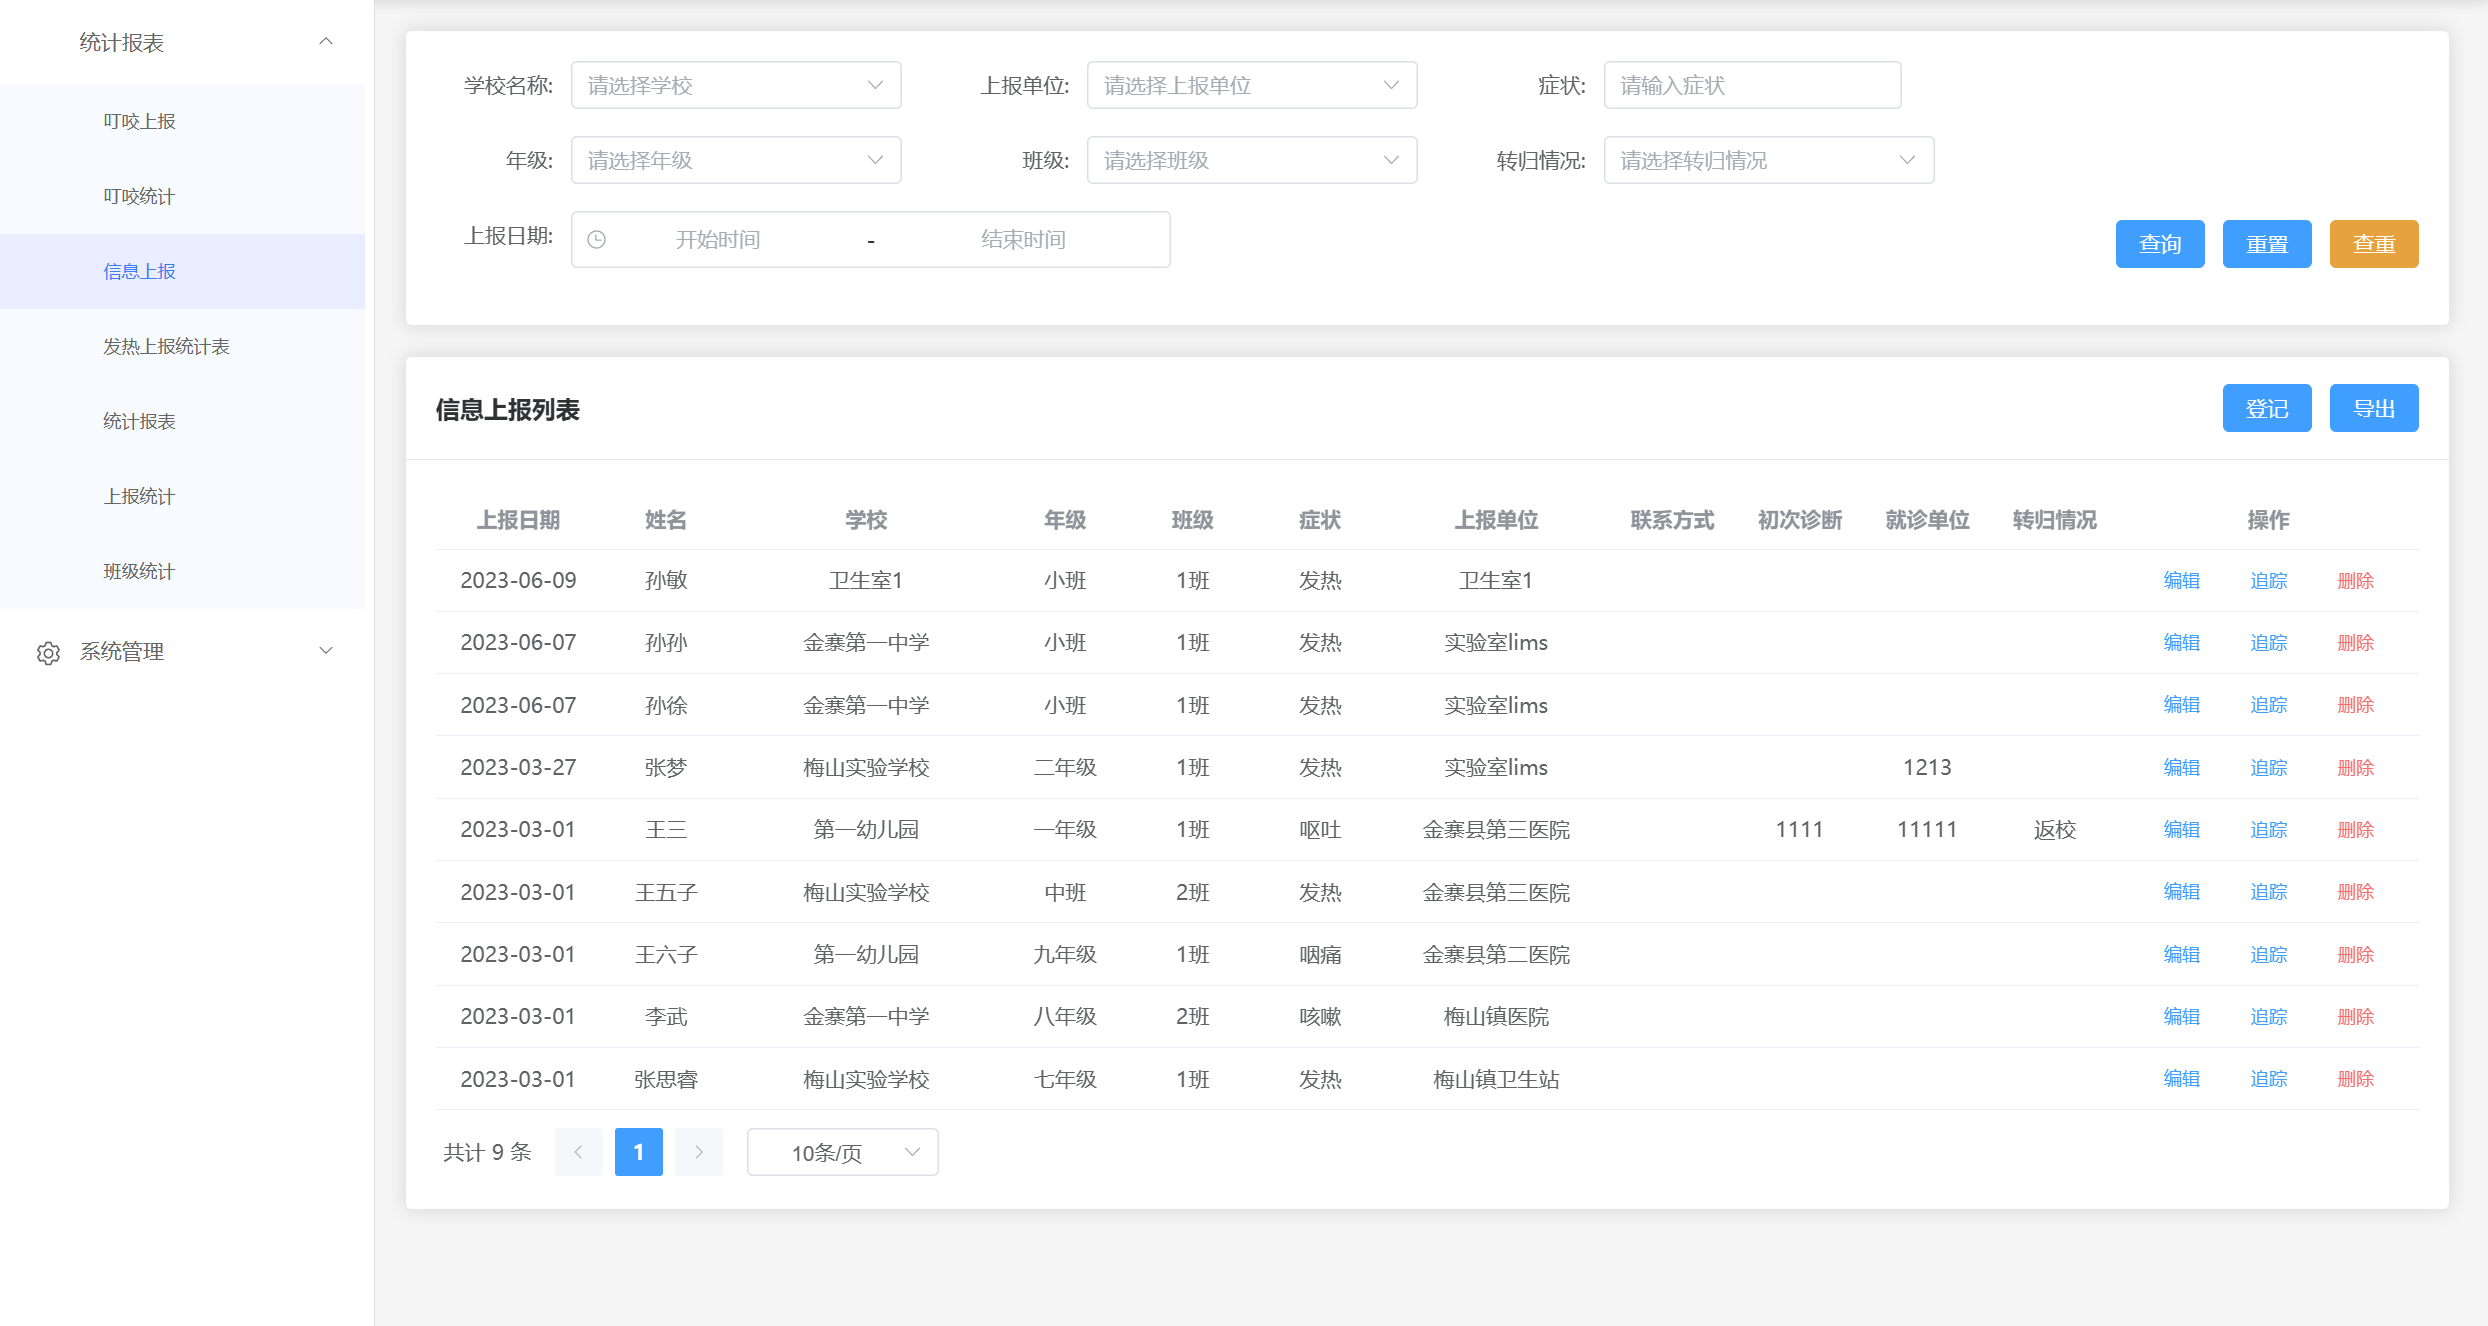Expand the 系统管理 sidebar section
This screenshot has width=2488, height=1326.
tap(326, 651)
